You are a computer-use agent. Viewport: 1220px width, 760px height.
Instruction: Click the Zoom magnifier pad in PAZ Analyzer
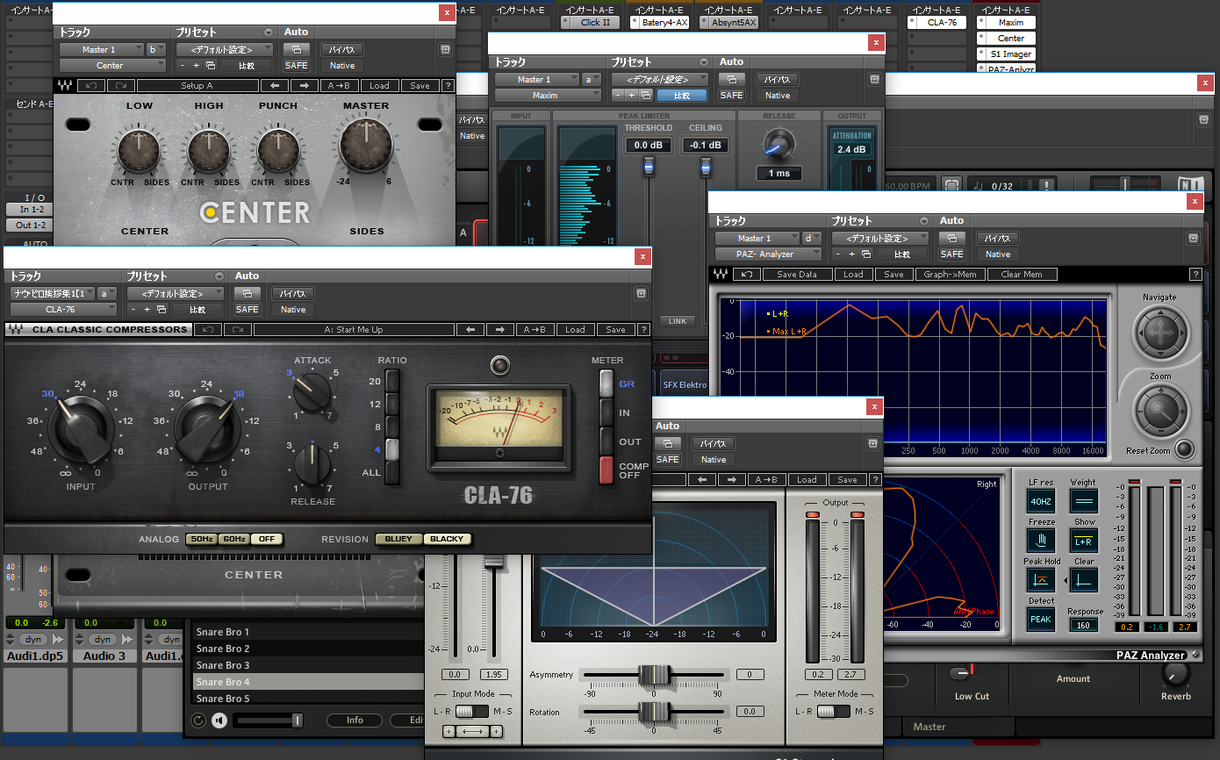1160,410
